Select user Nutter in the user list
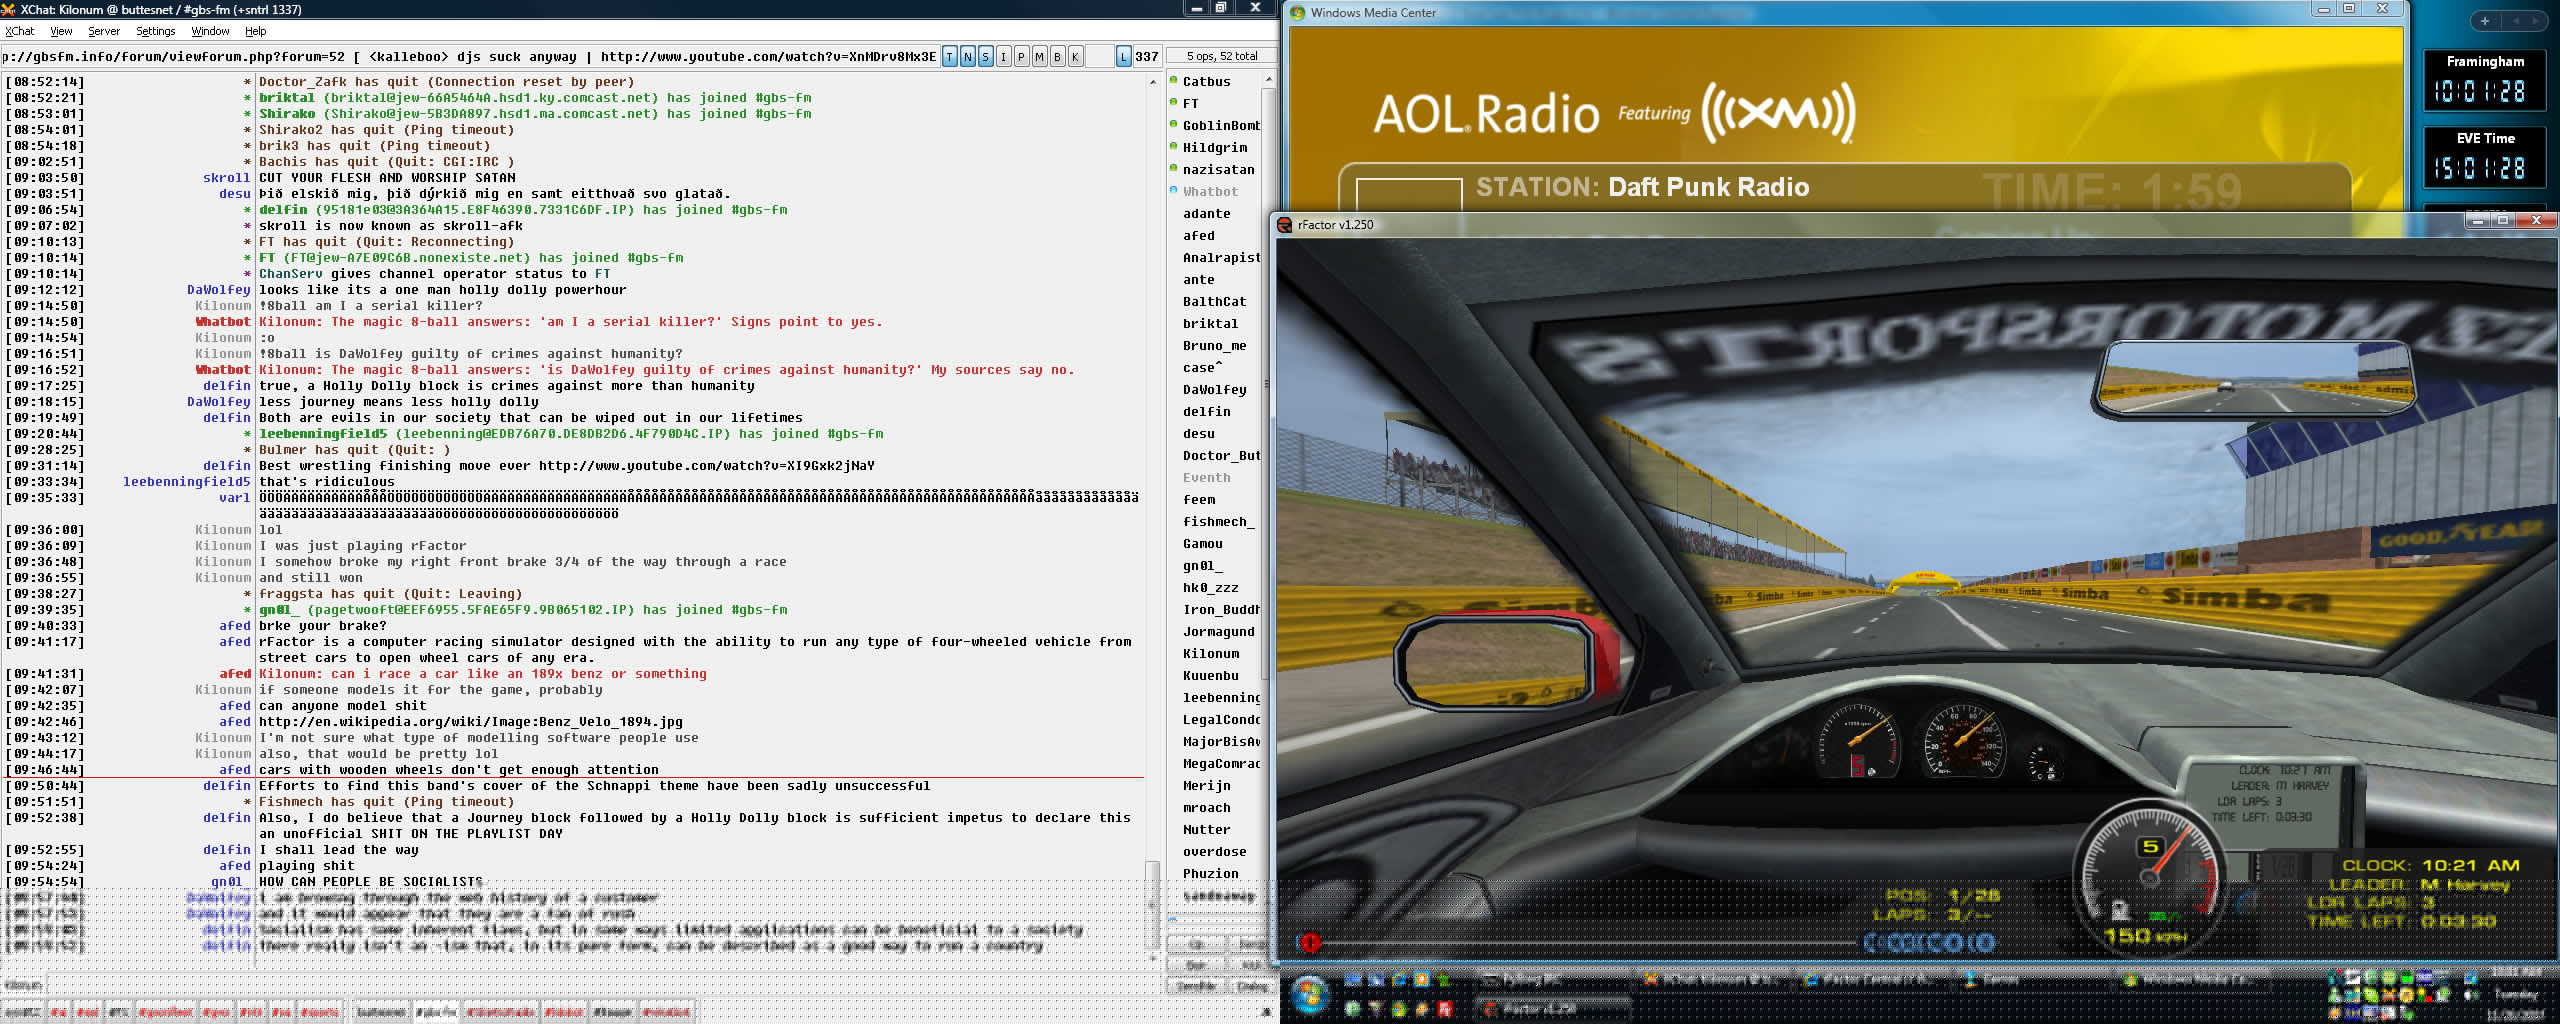This screenshot has height=1024, width=2560. click(1206, 829)
